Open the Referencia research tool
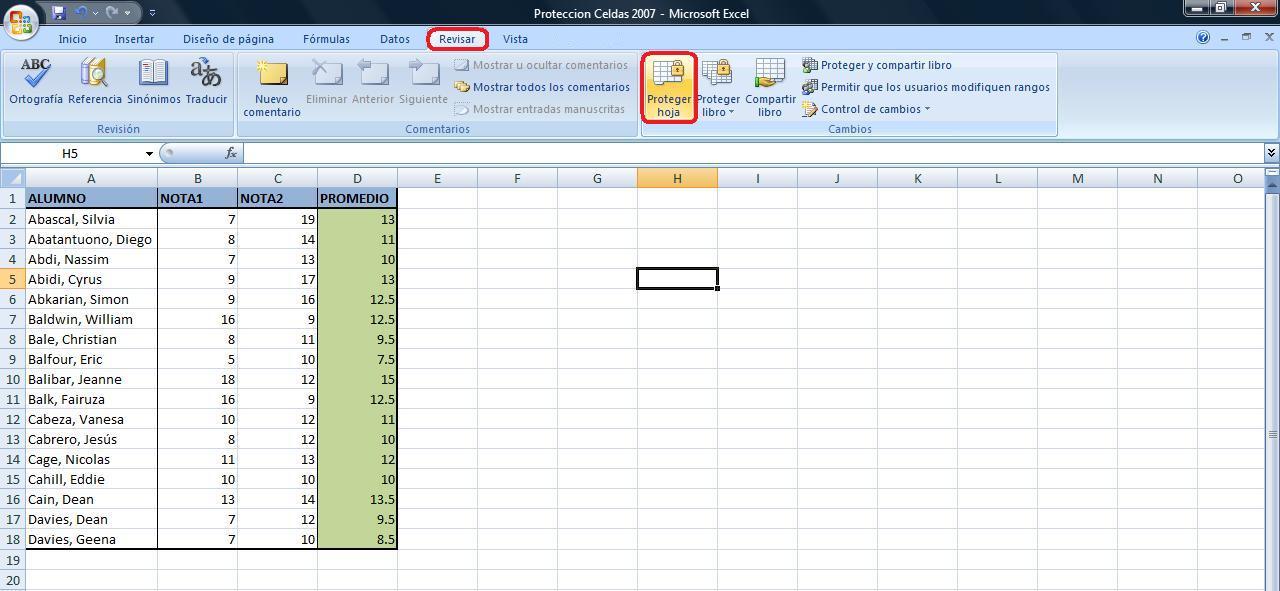 (x=95, y=82)
